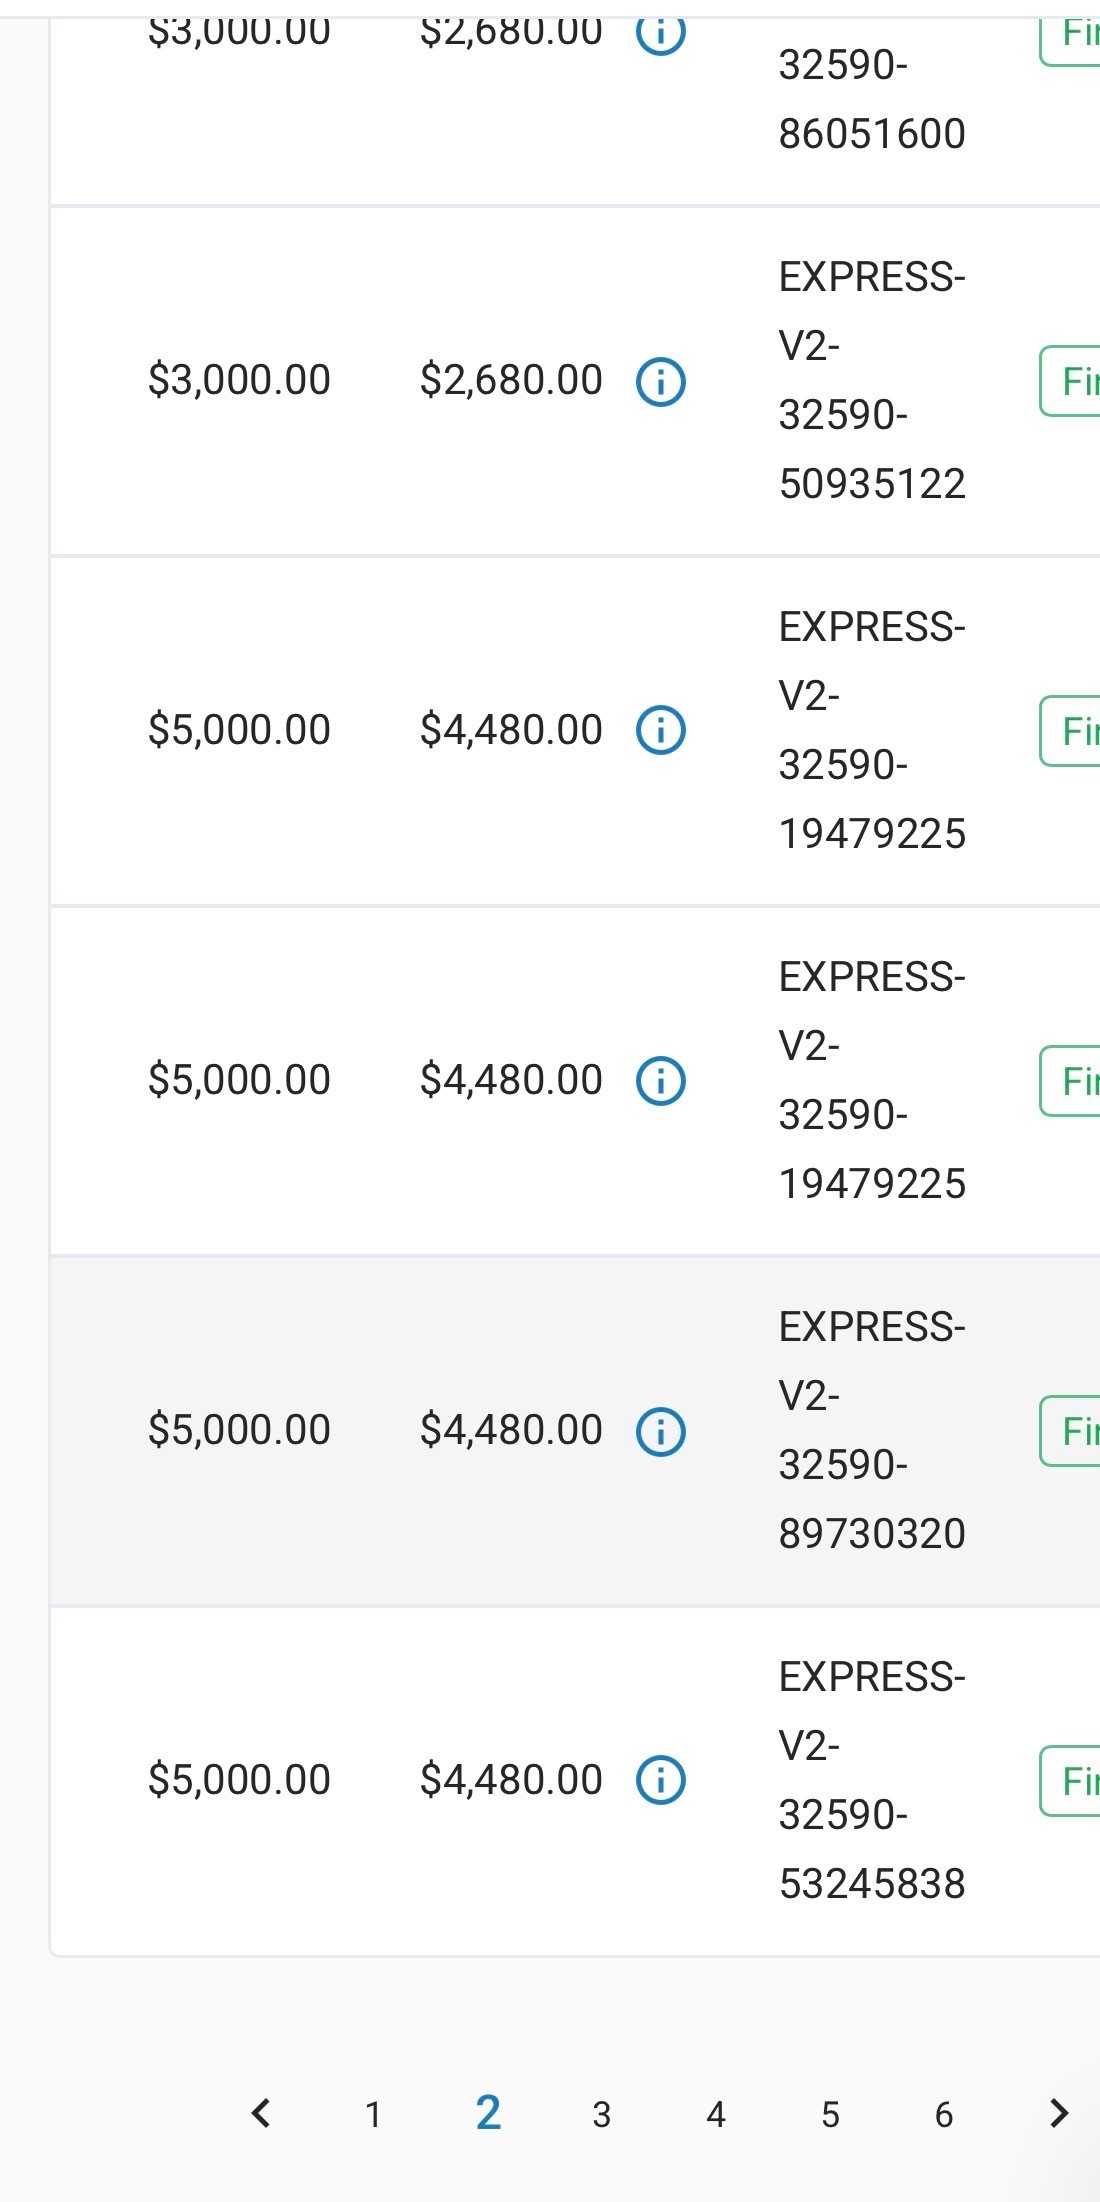Viewport: 1100px width, 2202px height.
Task: Click $3,000.00 amount in row ending 50935122
Action: (x=239, y=380)
